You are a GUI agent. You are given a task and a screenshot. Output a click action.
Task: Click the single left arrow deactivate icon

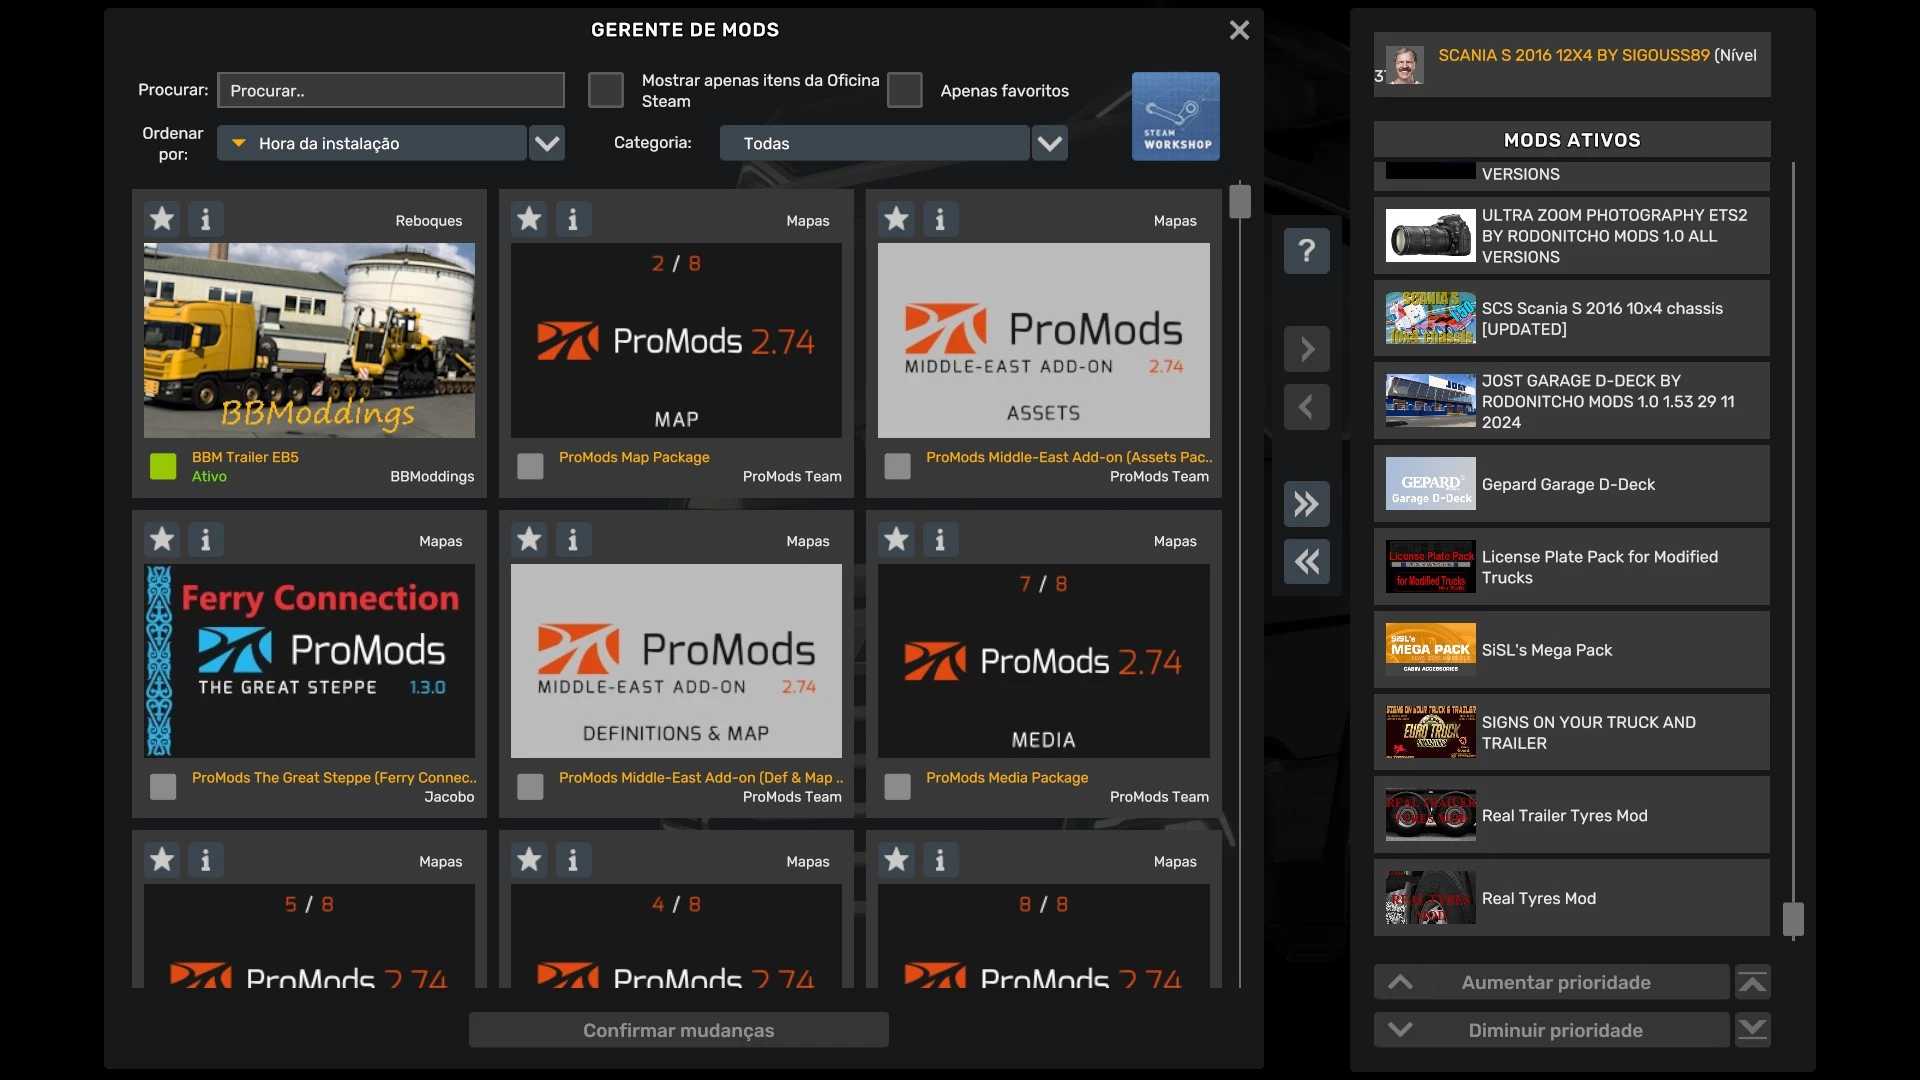(1306, 408)
